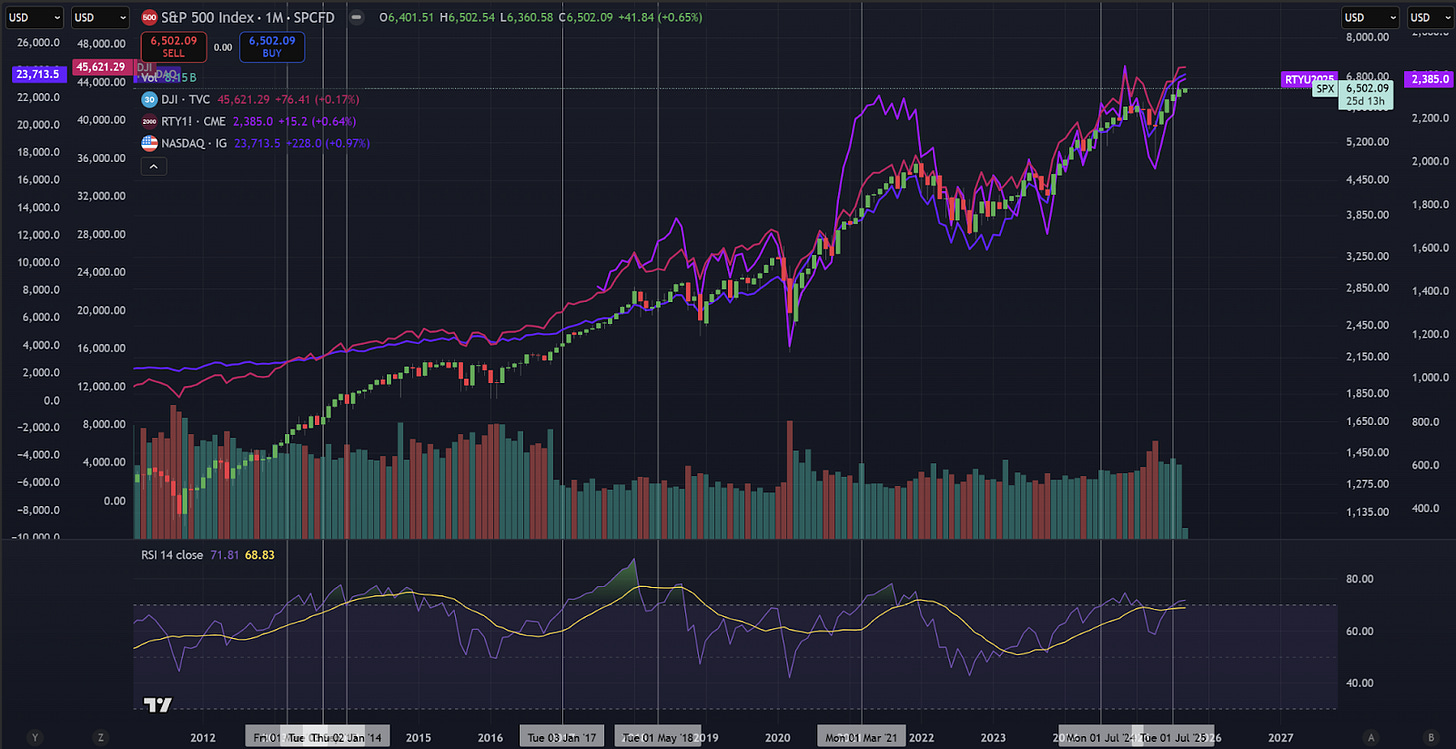Image resolution: width=1456 pixels, height=749 pixels.
Task: Click the Mon 01 Mar '21 date marker
Action: (x=860, y=737)
